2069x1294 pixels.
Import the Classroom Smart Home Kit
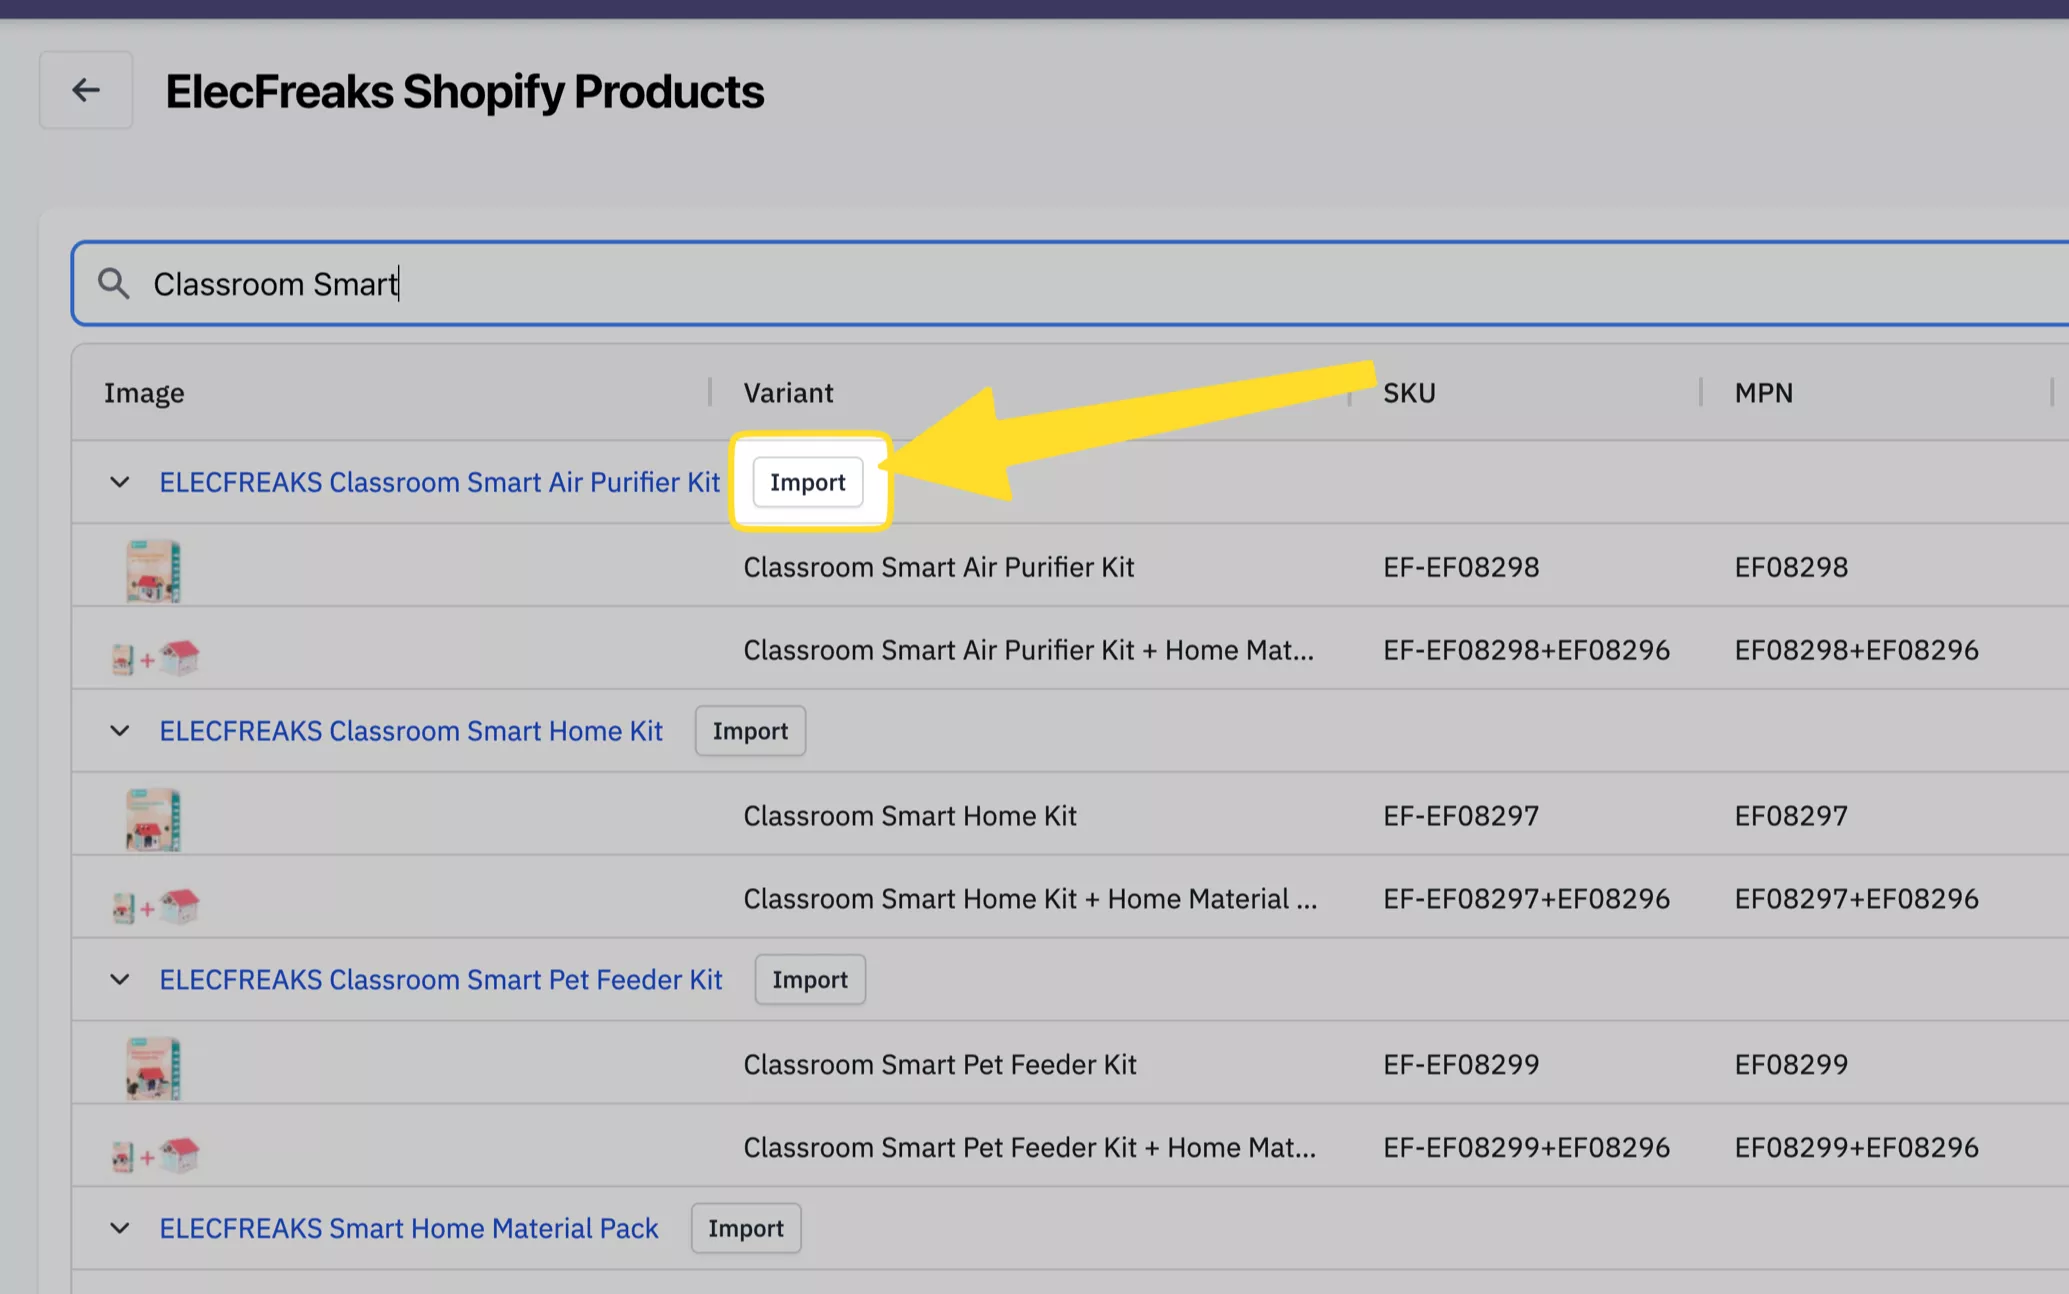click(750, 731)
